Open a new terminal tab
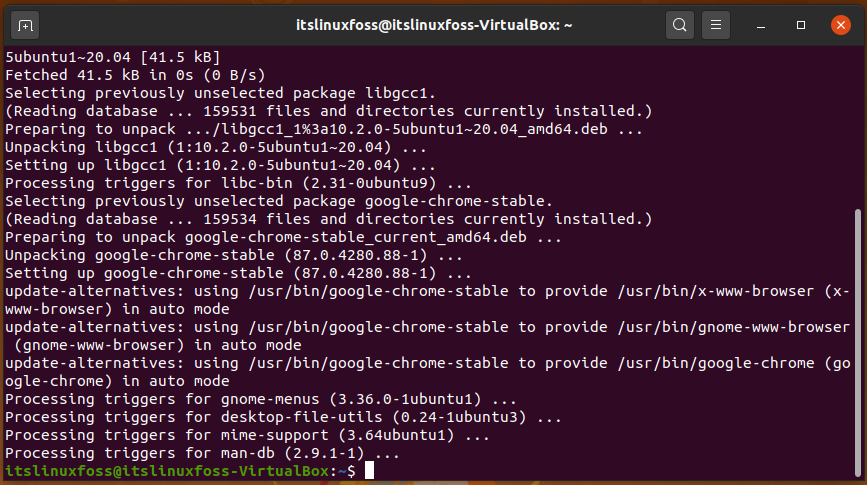This screenshot has width=867, height=485. click(25, 25)
